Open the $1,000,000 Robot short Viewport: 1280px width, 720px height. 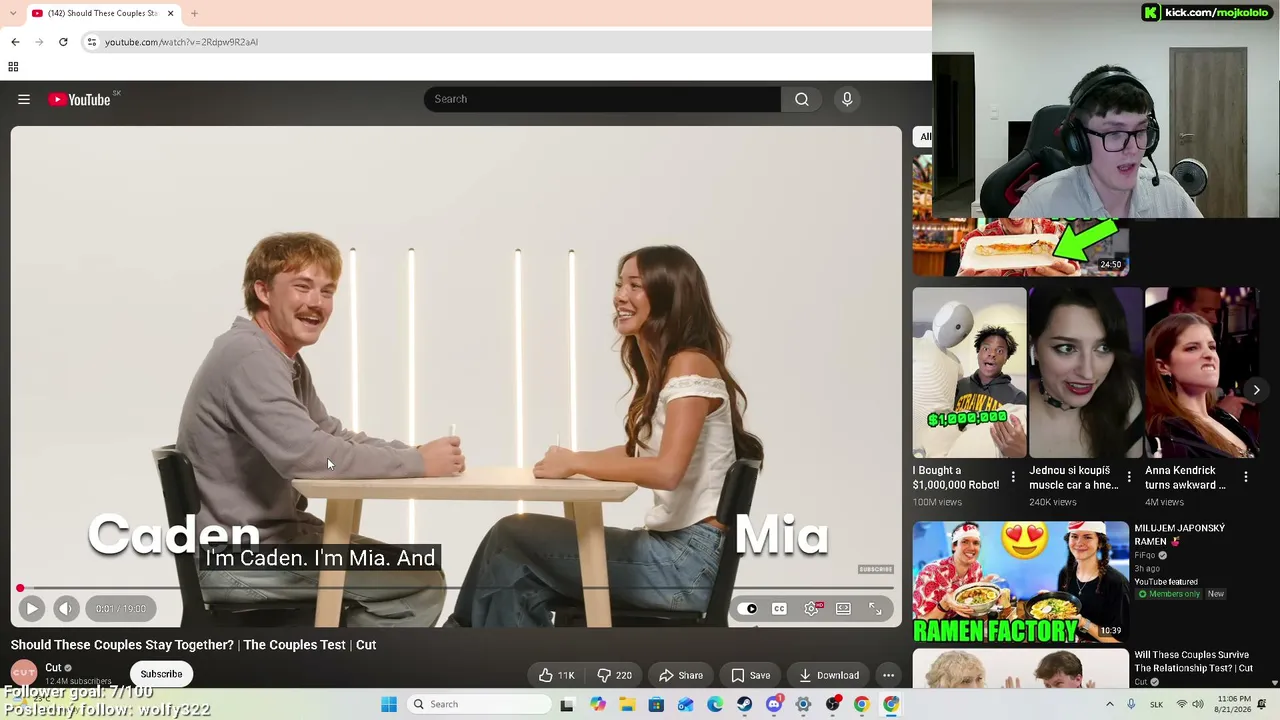[x=969, y=372]
